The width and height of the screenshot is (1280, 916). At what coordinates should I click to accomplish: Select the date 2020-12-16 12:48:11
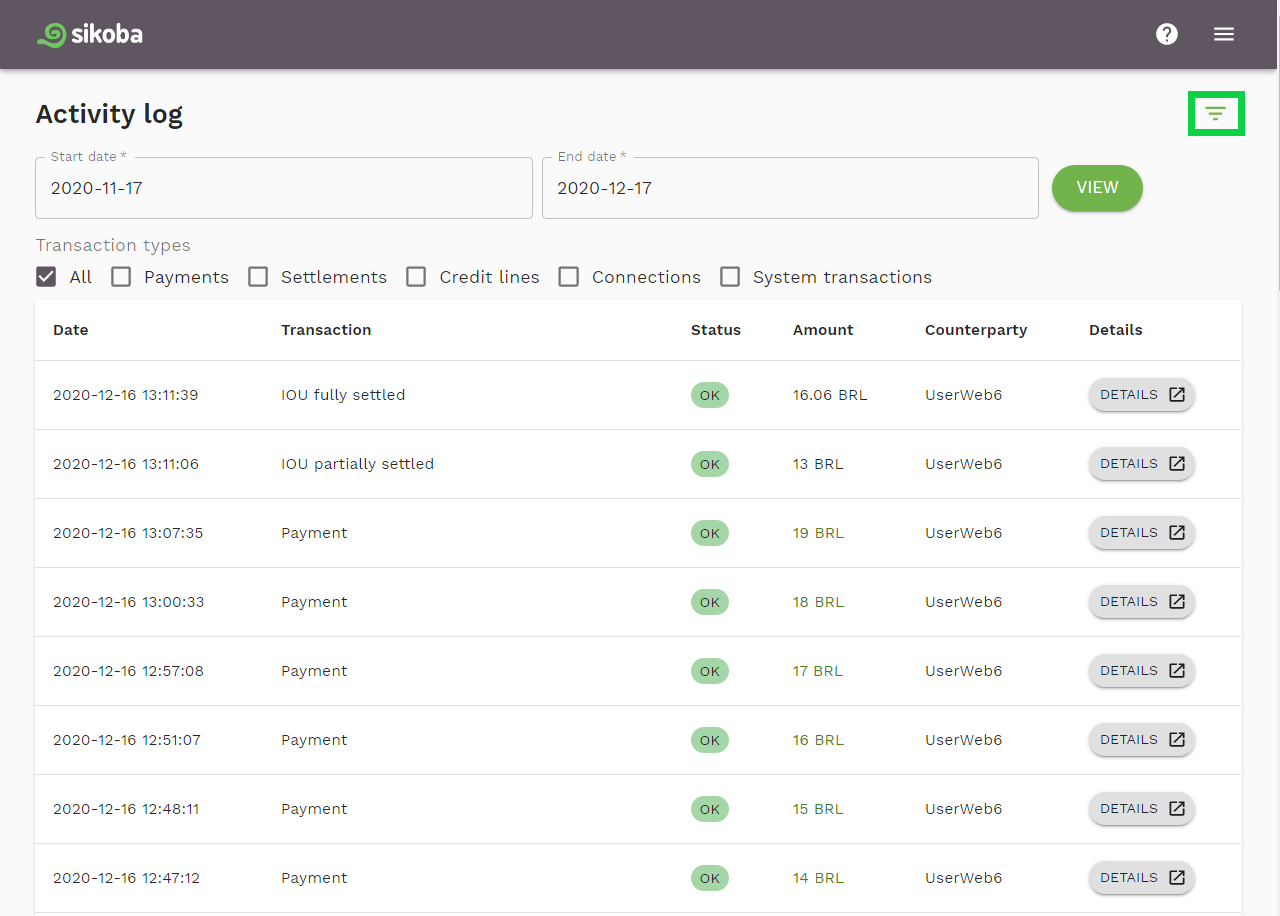point(126,809)
